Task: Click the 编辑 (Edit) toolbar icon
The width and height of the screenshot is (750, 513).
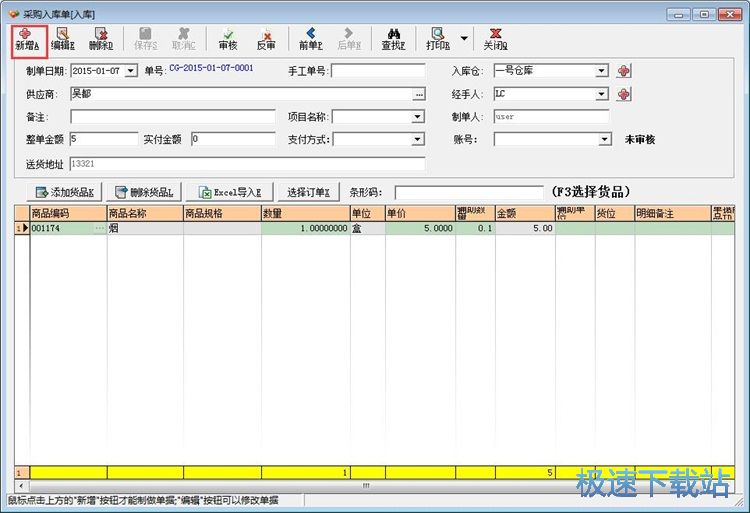Action: pos(63,39)
